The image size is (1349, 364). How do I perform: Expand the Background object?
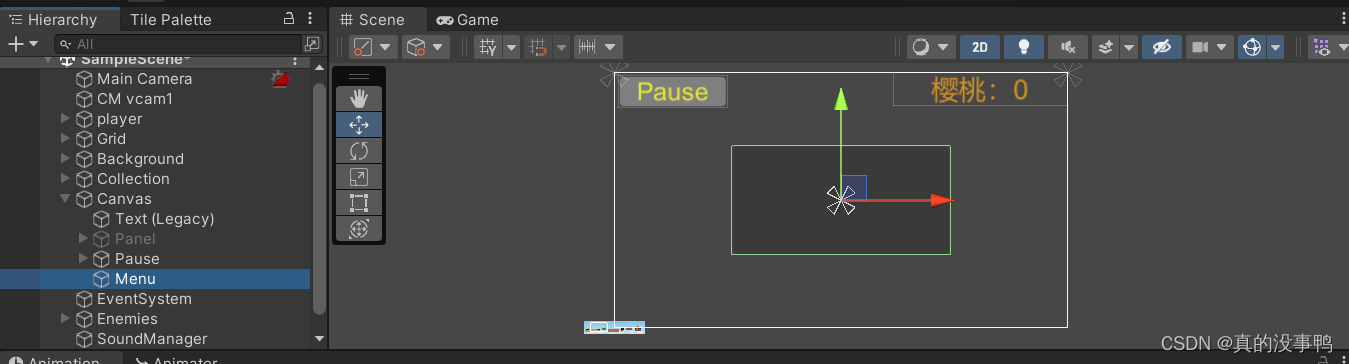click(x=65, y=158)
